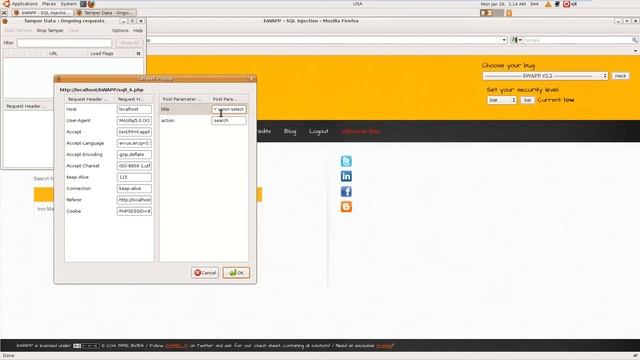Click the title post parameter value field
The height and width of the screenshot is (360, 640).
pos(229,109)
